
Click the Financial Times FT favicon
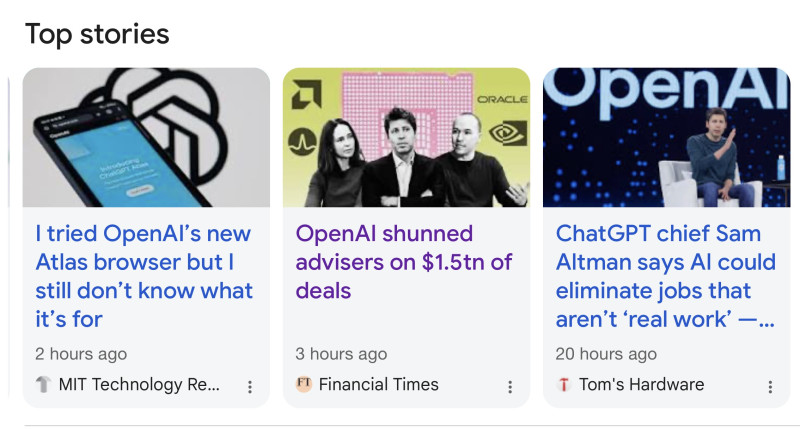pos(304,385)
